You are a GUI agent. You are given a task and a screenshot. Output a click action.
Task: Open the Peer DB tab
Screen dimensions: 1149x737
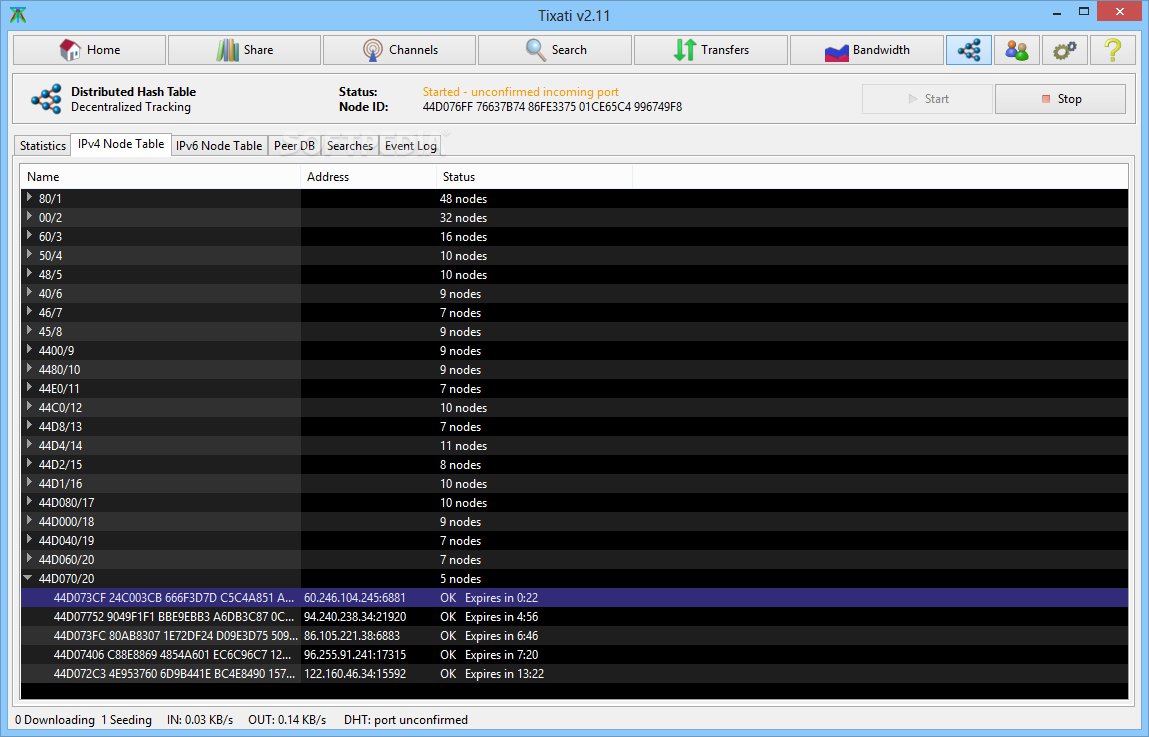pos(295,146)
